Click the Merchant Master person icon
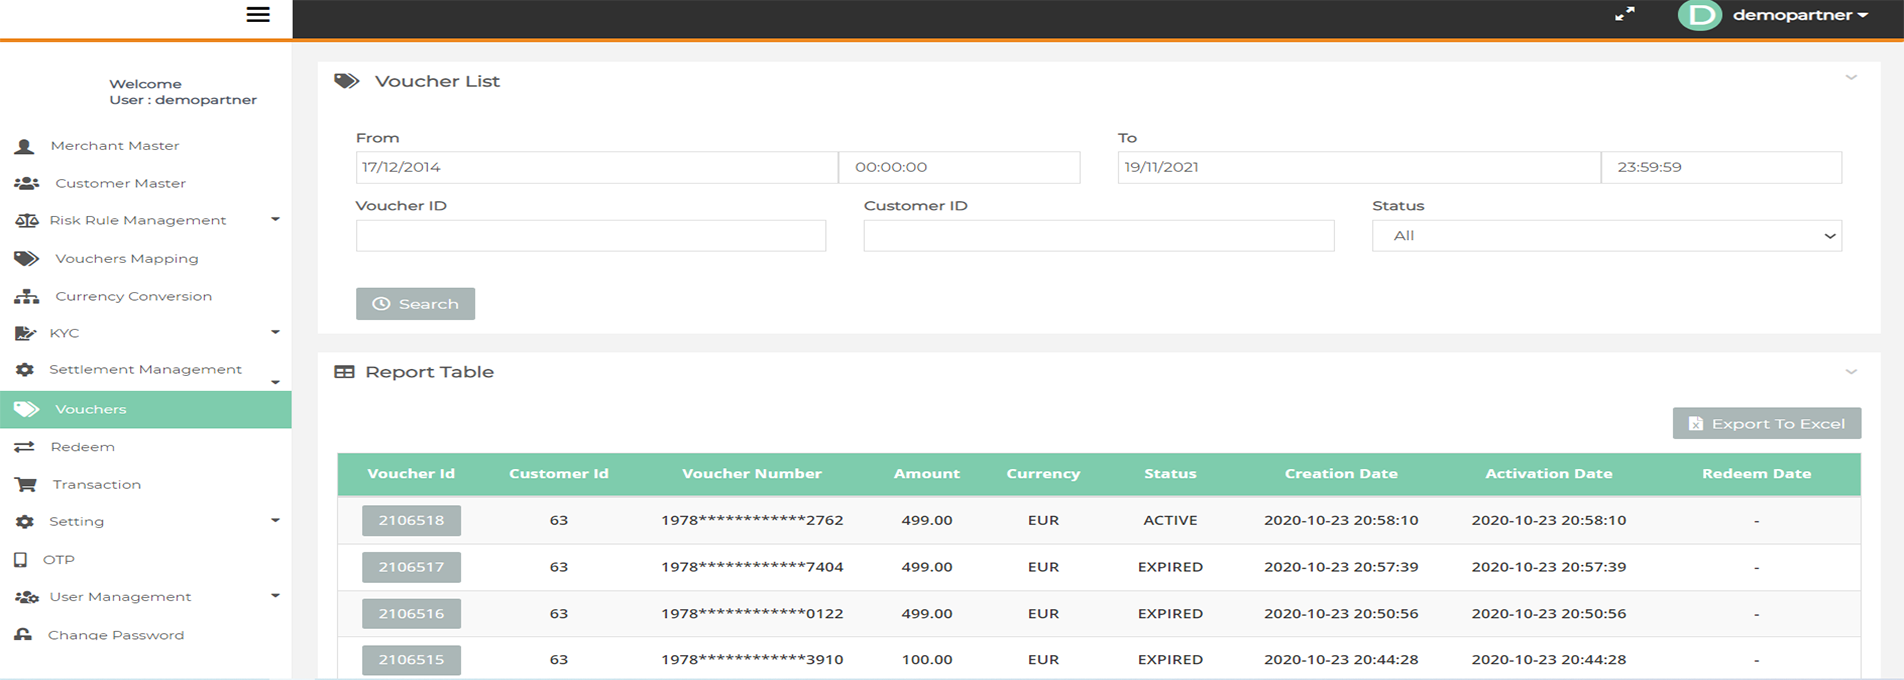 [25, 146]
